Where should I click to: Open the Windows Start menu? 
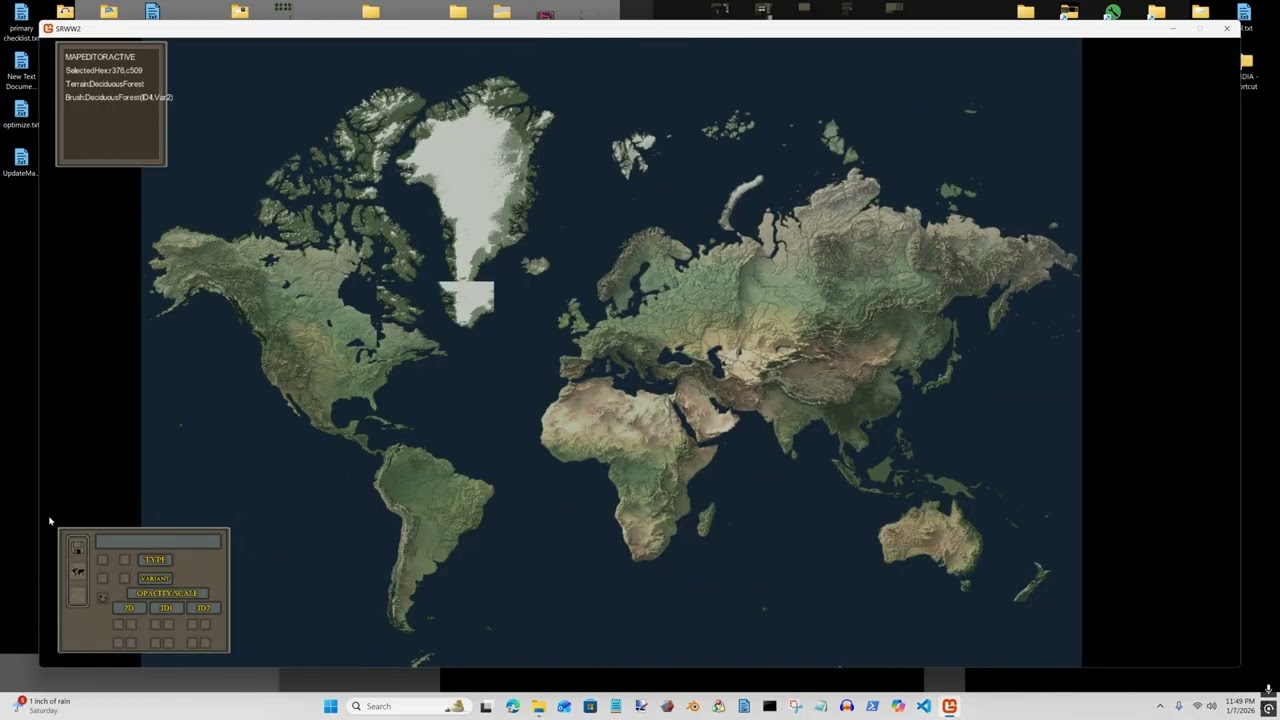pyautogui.click(x=331, y=706)
